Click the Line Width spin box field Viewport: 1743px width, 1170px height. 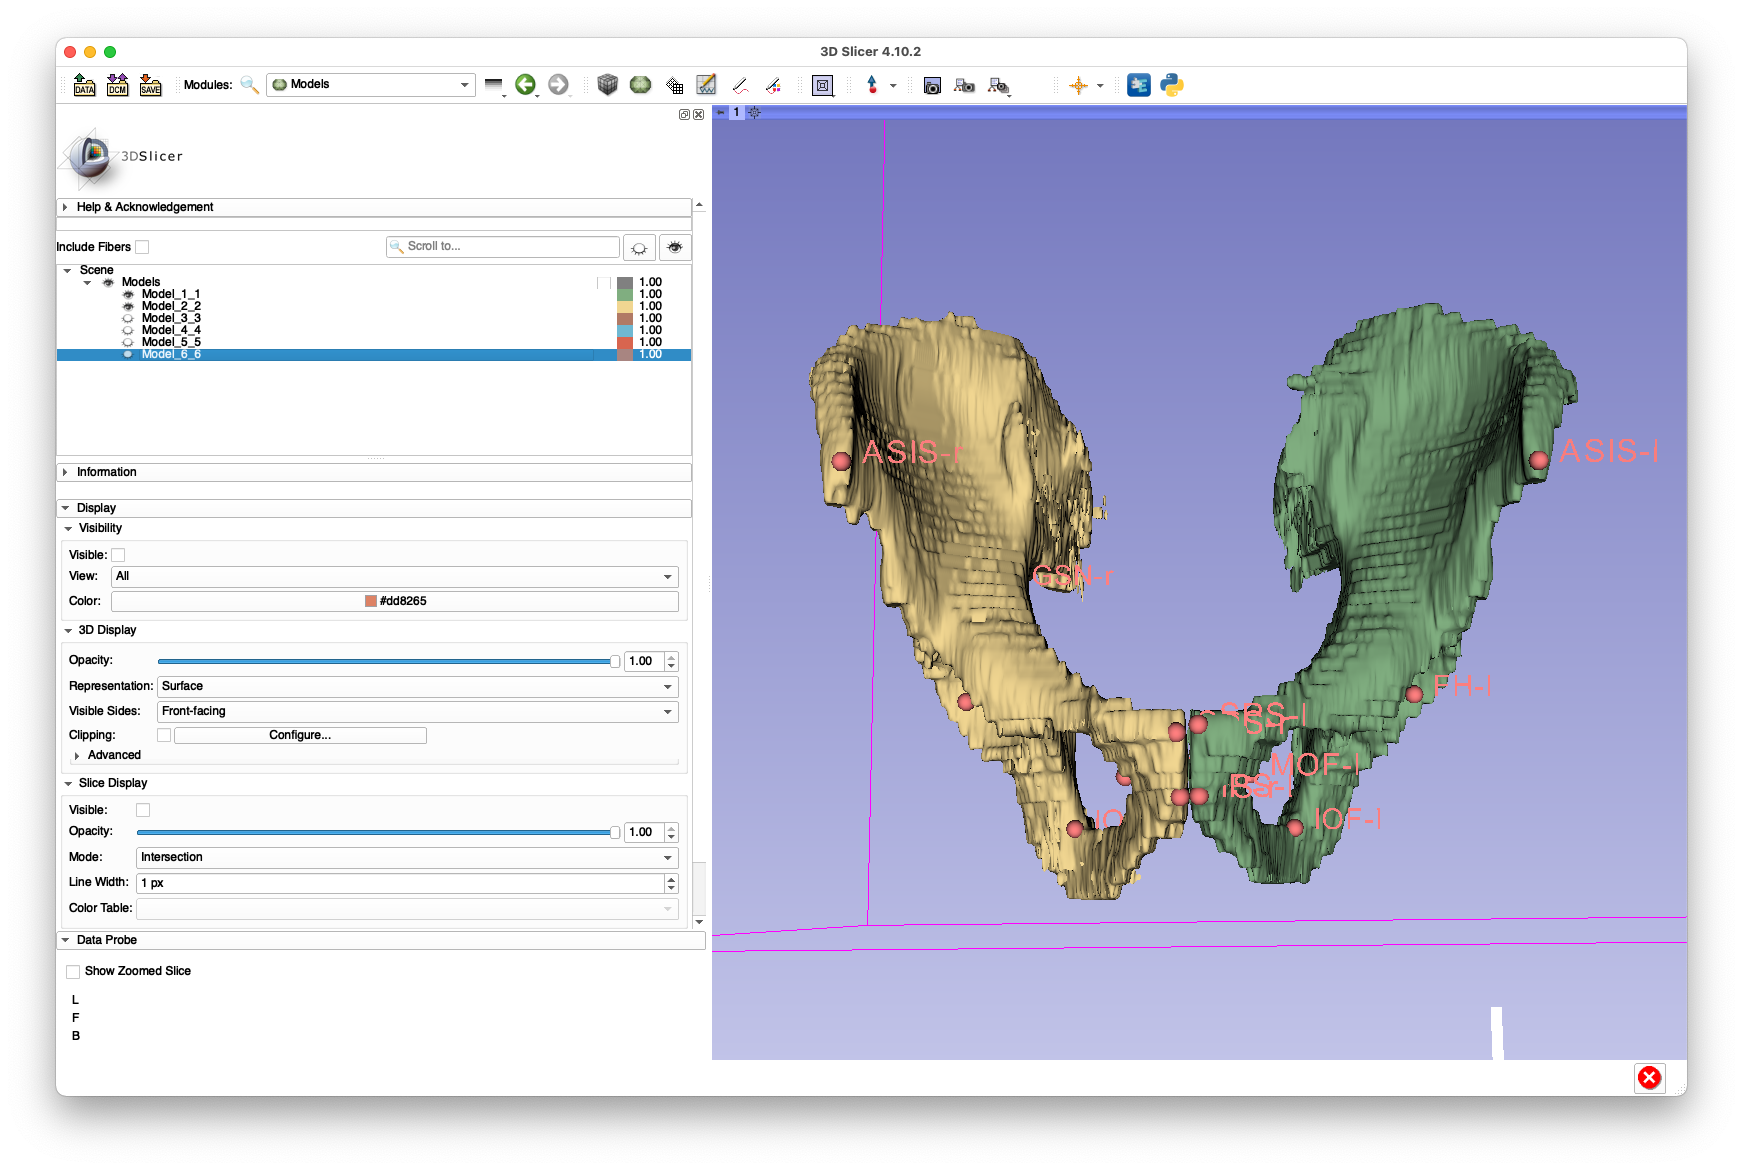tap(407, 883)
